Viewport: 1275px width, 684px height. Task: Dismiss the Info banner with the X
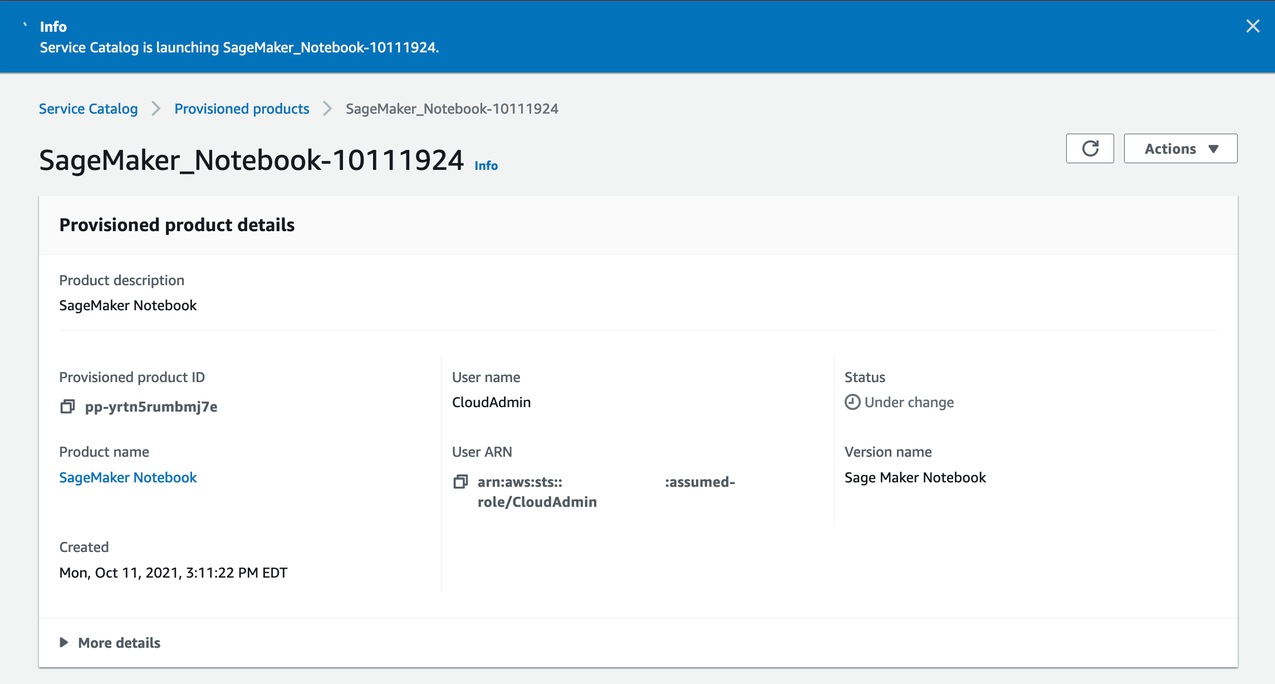(1252, 26)
